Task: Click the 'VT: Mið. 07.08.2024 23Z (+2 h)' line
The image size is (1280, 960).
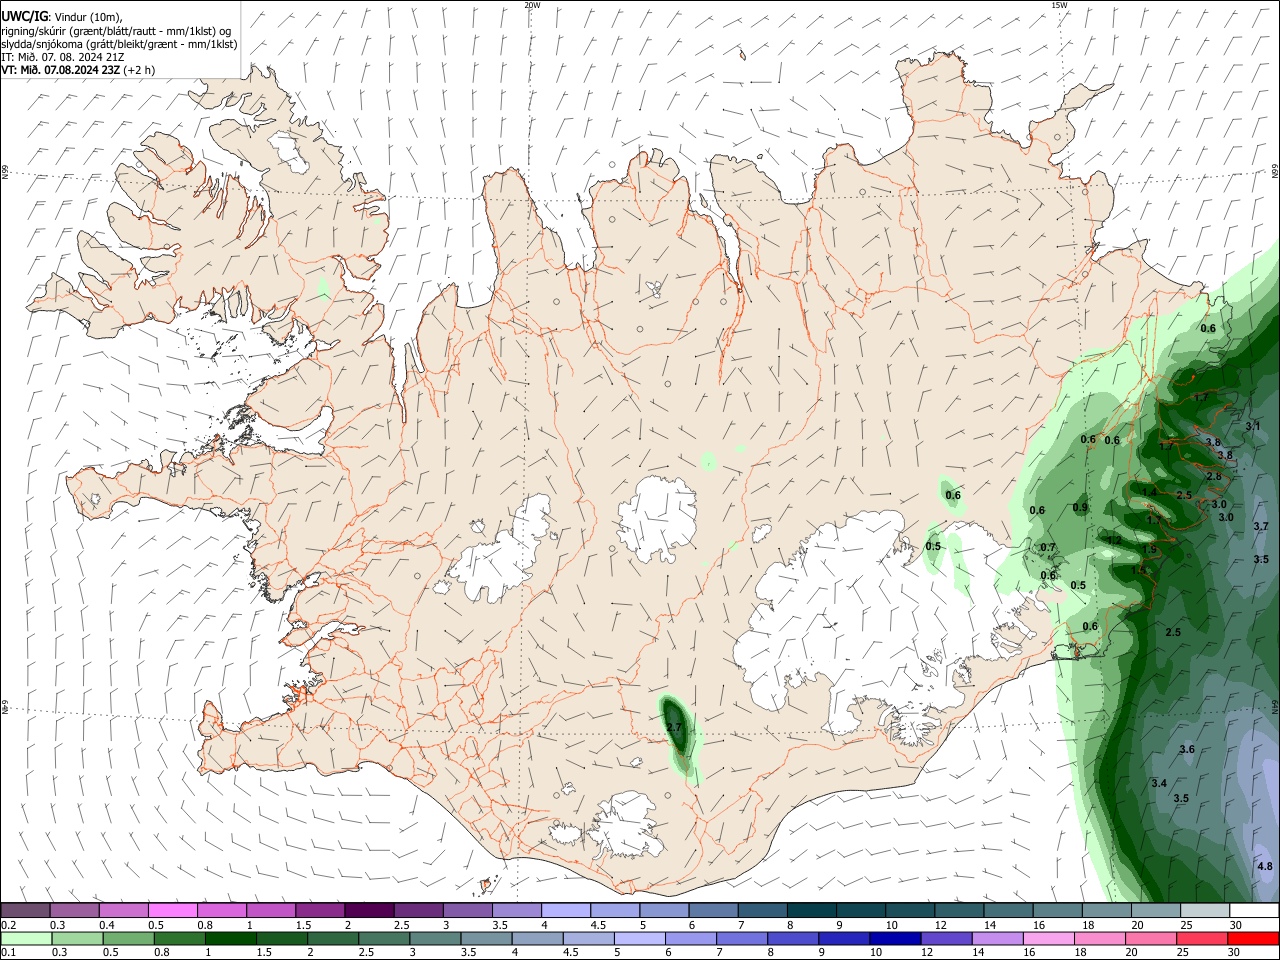Action: coord(78,70)
